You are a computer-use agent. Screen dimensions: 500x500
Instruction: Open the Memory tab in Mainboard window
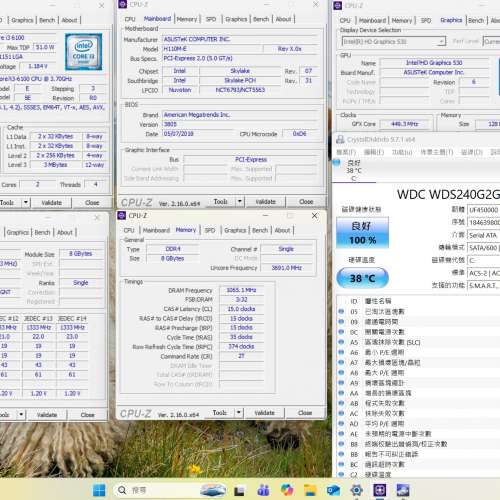point(187,19)
